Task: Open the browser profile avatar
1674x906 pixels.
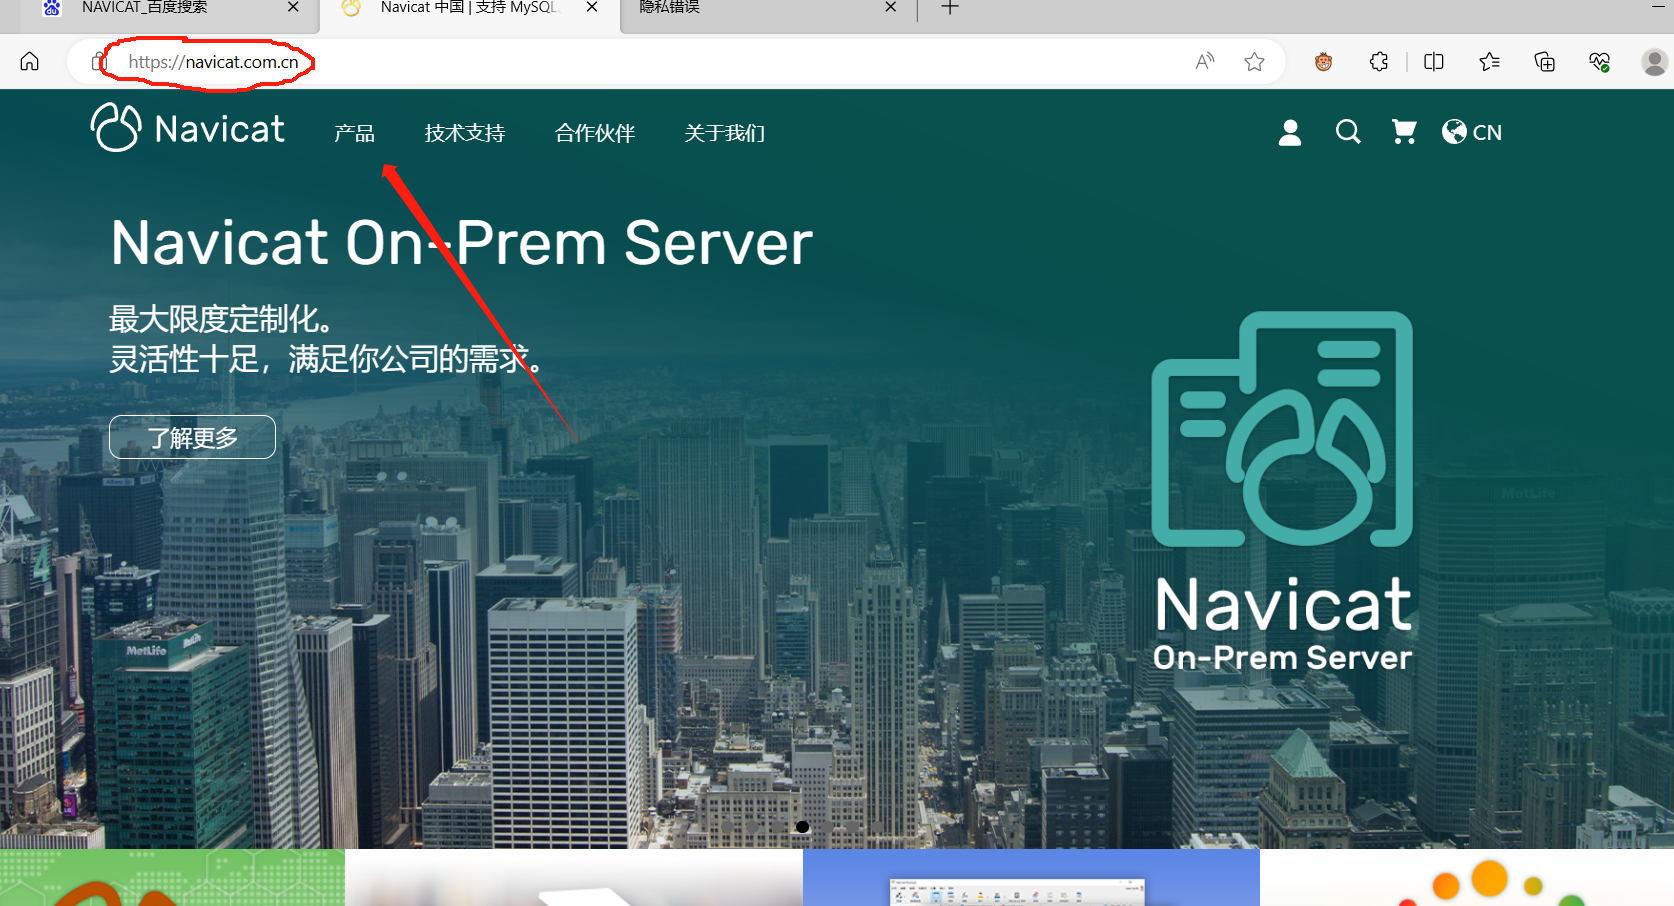Action: tap(1654, 62)
